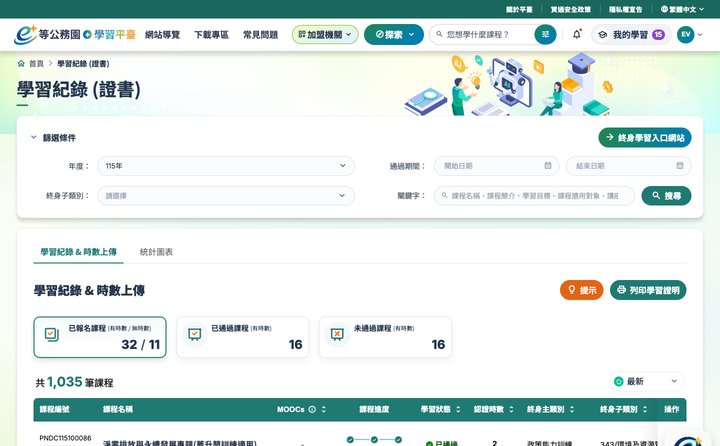Open the 最新 sort dropdown
Screen dimensions: 720x446
[647, 381]
